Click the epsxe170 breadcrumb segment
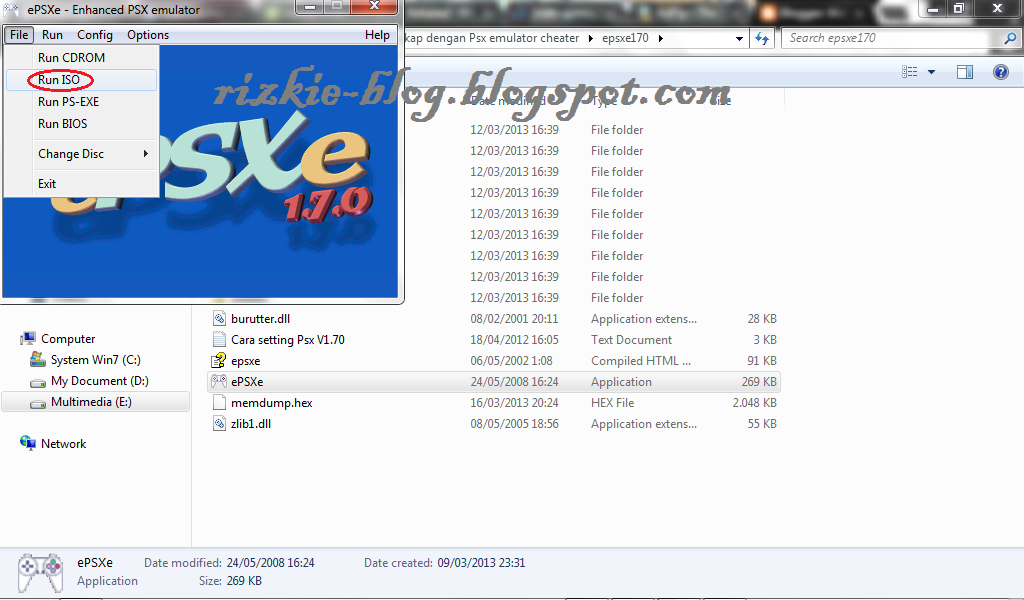The width and height of the screenshot is (1024, 600). 625,39
